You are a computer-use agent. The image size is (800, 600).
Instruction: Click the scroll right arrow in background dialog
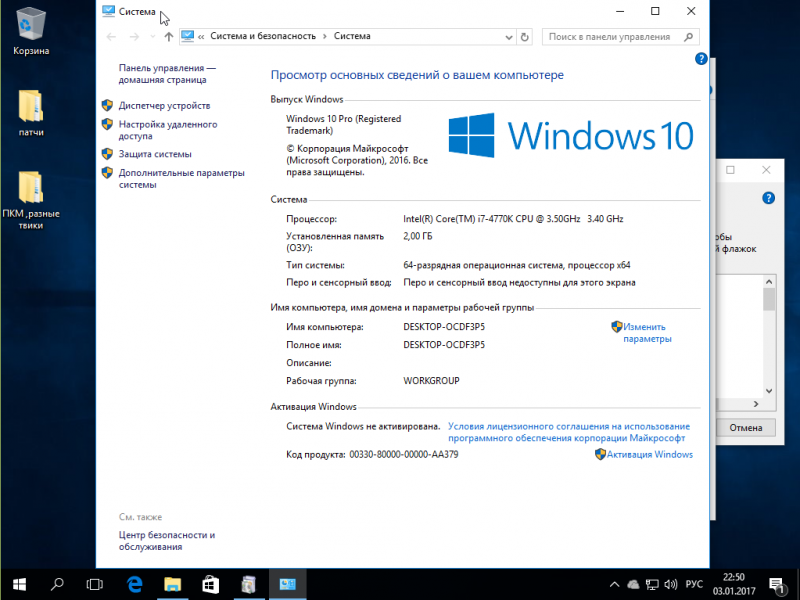click(x=756, y=404)
